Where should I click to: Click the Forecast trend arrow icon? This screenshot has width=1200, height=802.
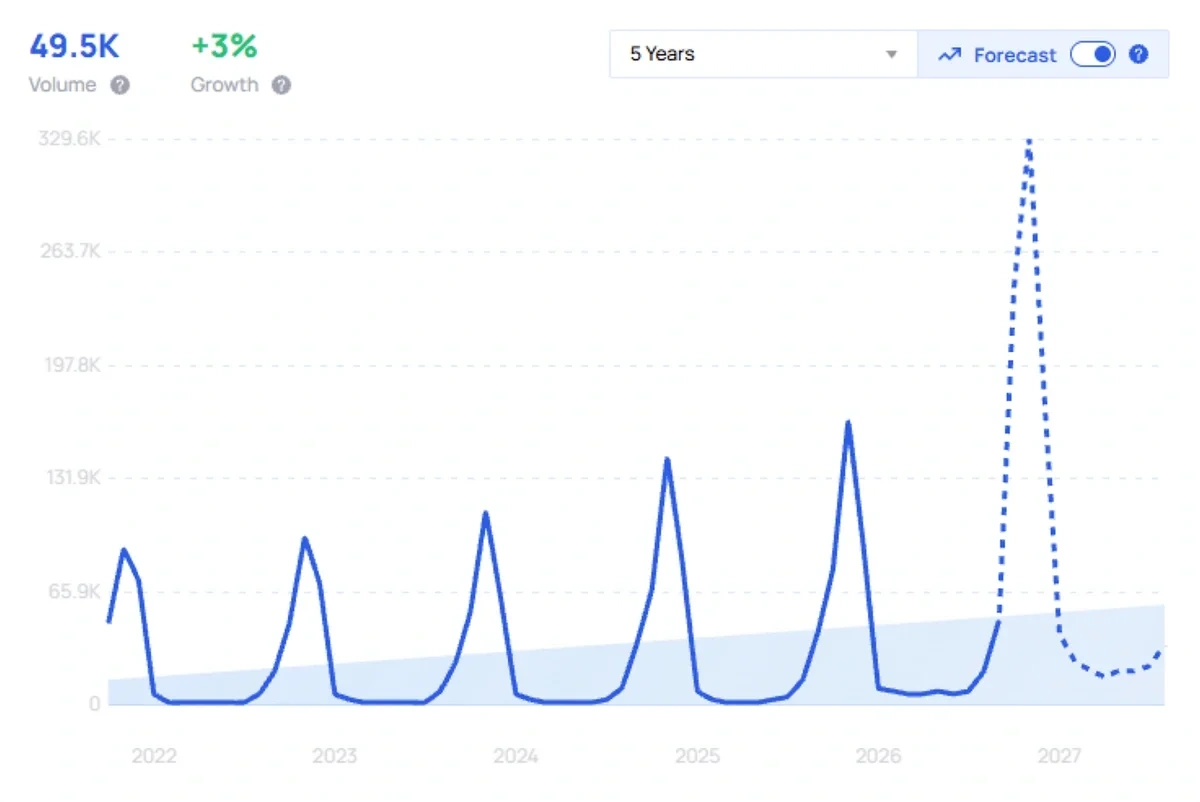click(949, 55)
